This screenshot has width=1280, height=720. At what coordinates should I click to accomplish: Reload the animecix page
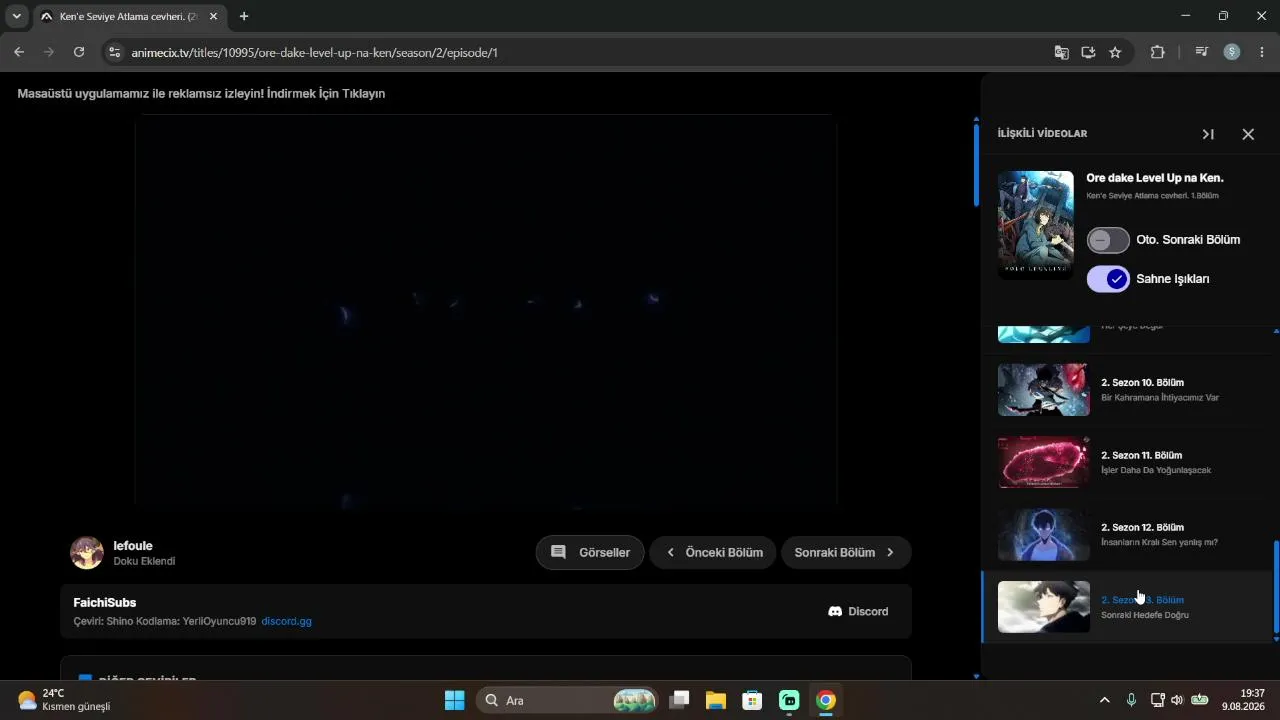tap(79, 52)
